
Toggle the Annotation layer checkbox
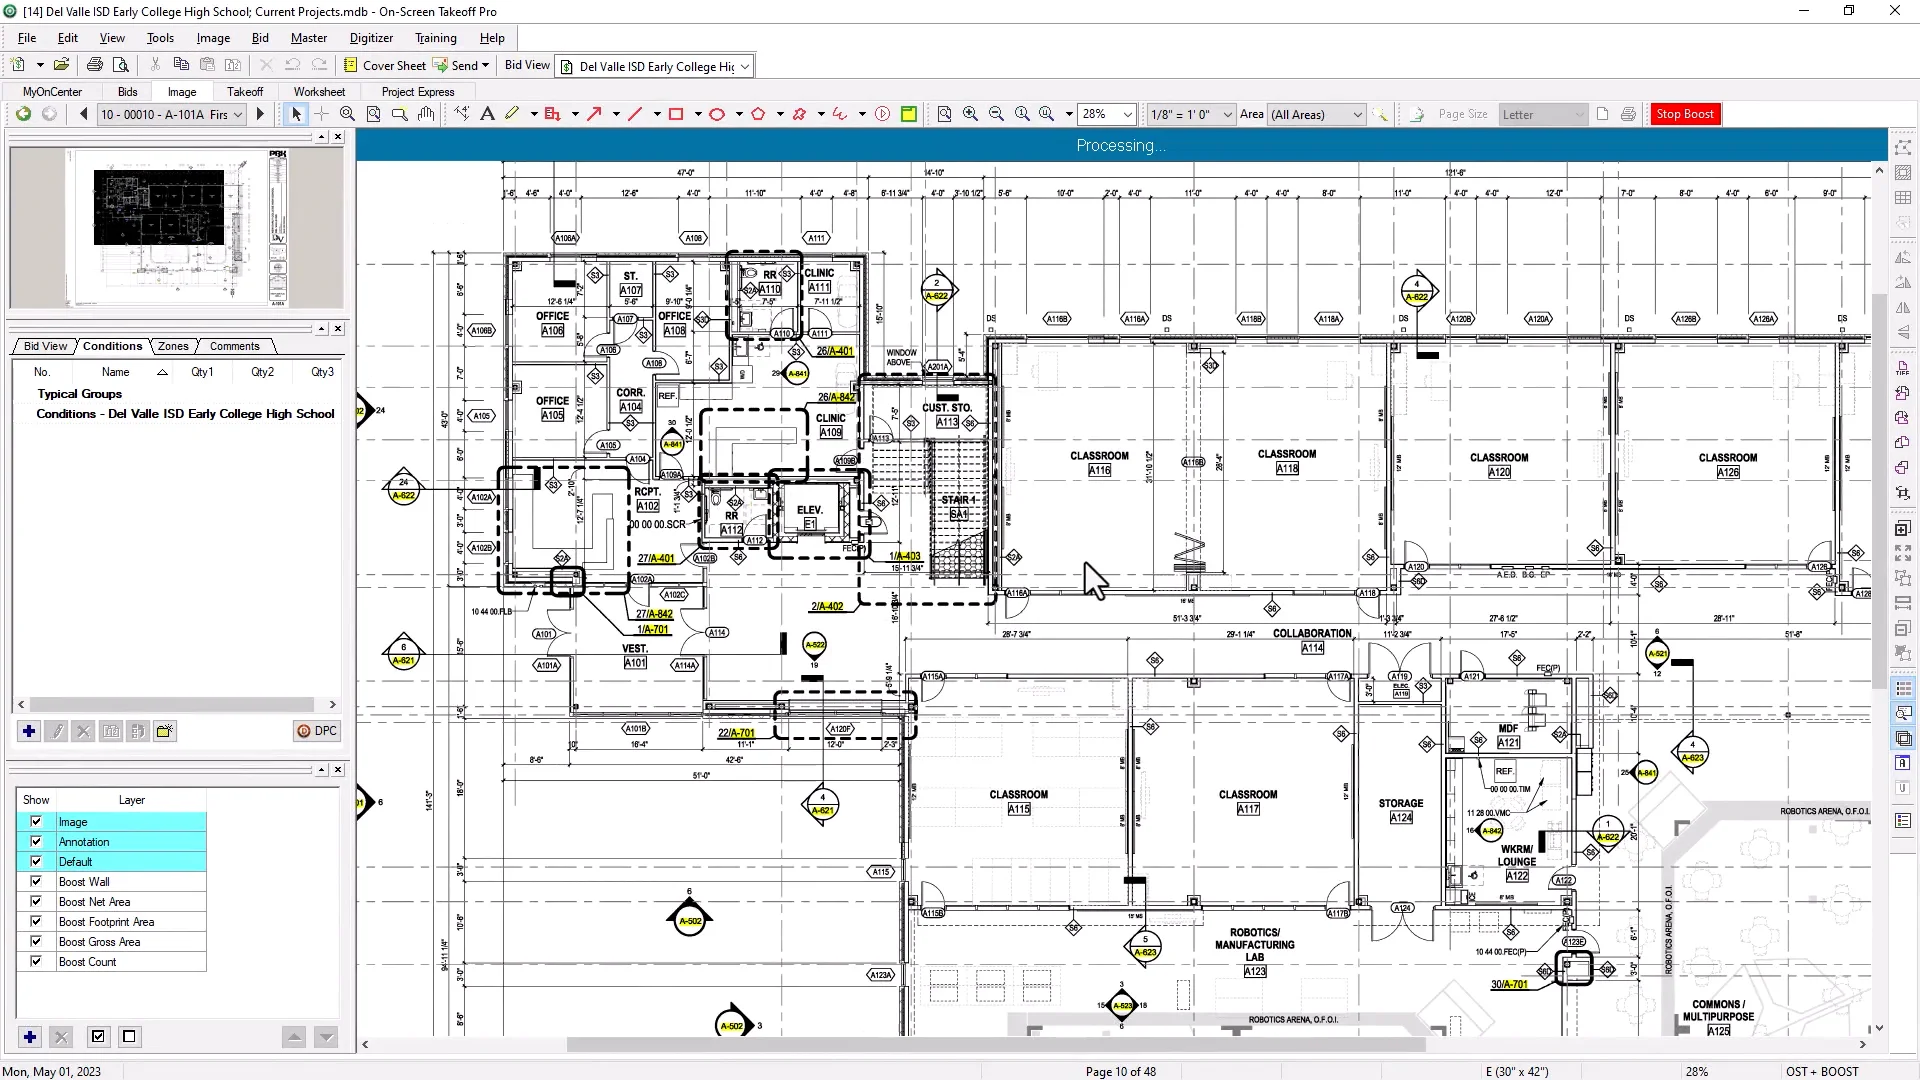pos(36,842)
